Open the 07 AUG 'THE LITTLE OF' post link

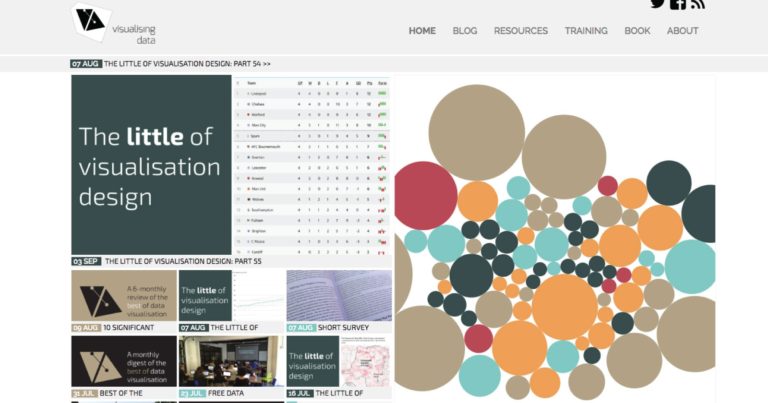pos(234,328)
